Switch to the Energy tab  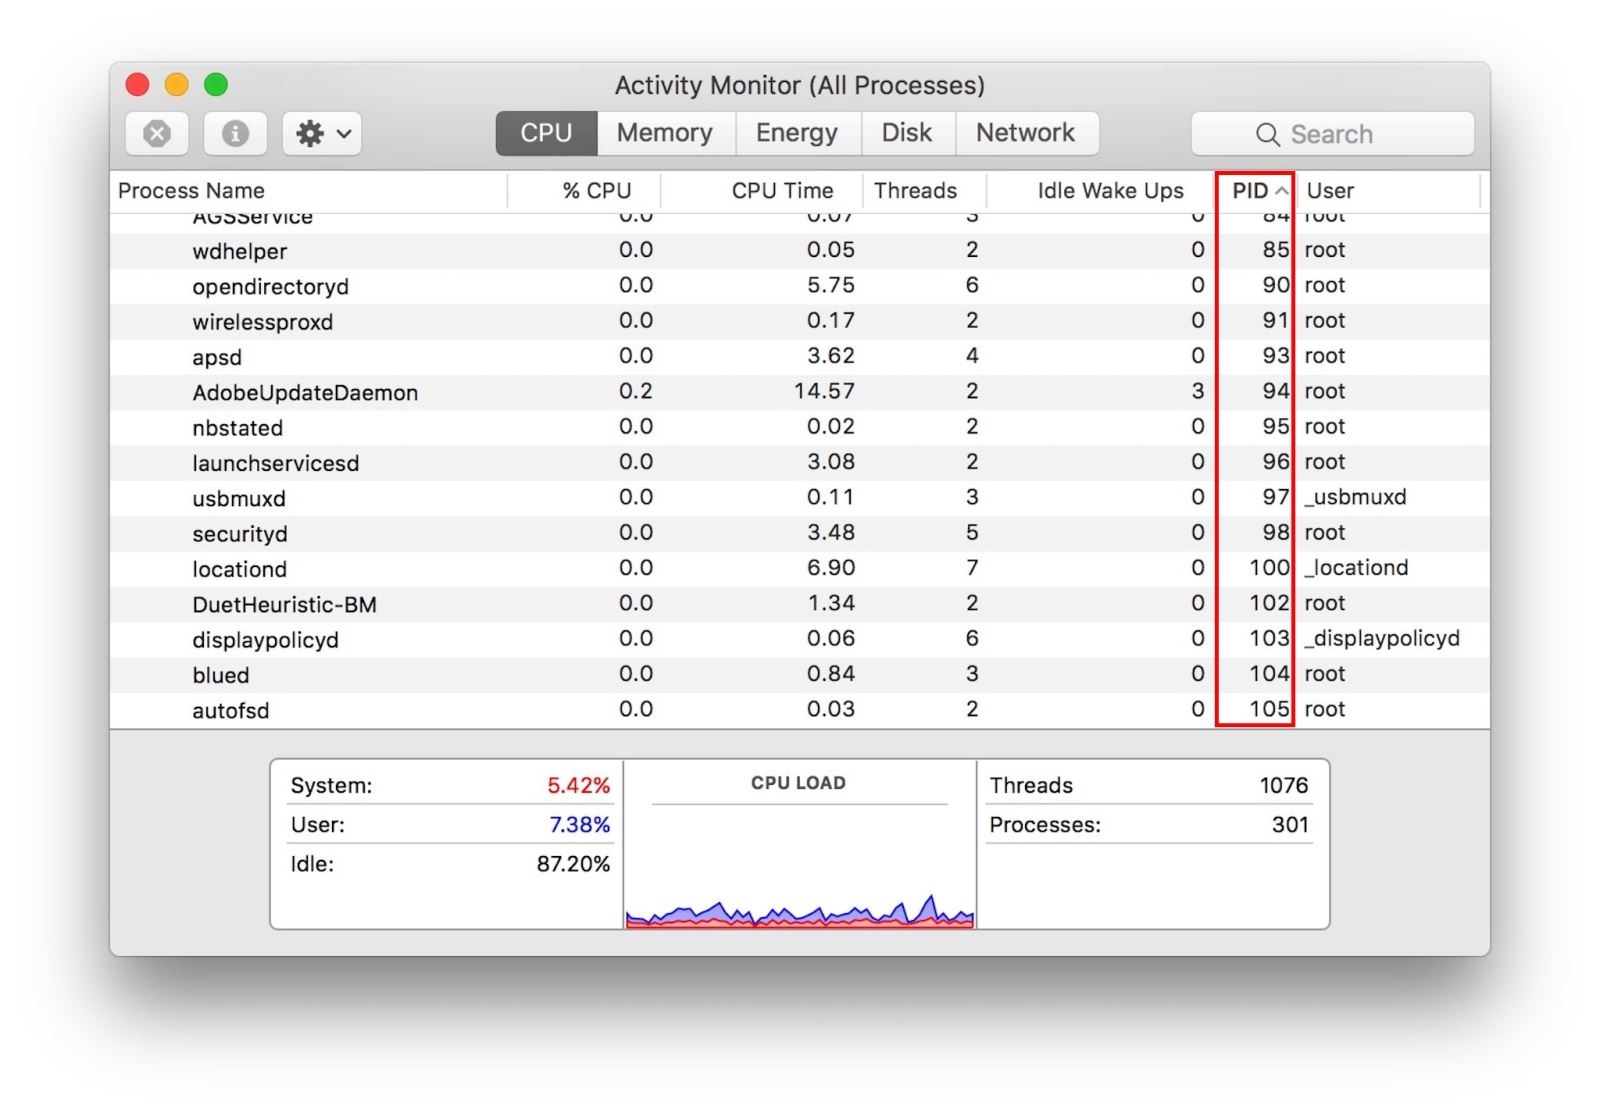pyautogui.click(x=797, y=133)
